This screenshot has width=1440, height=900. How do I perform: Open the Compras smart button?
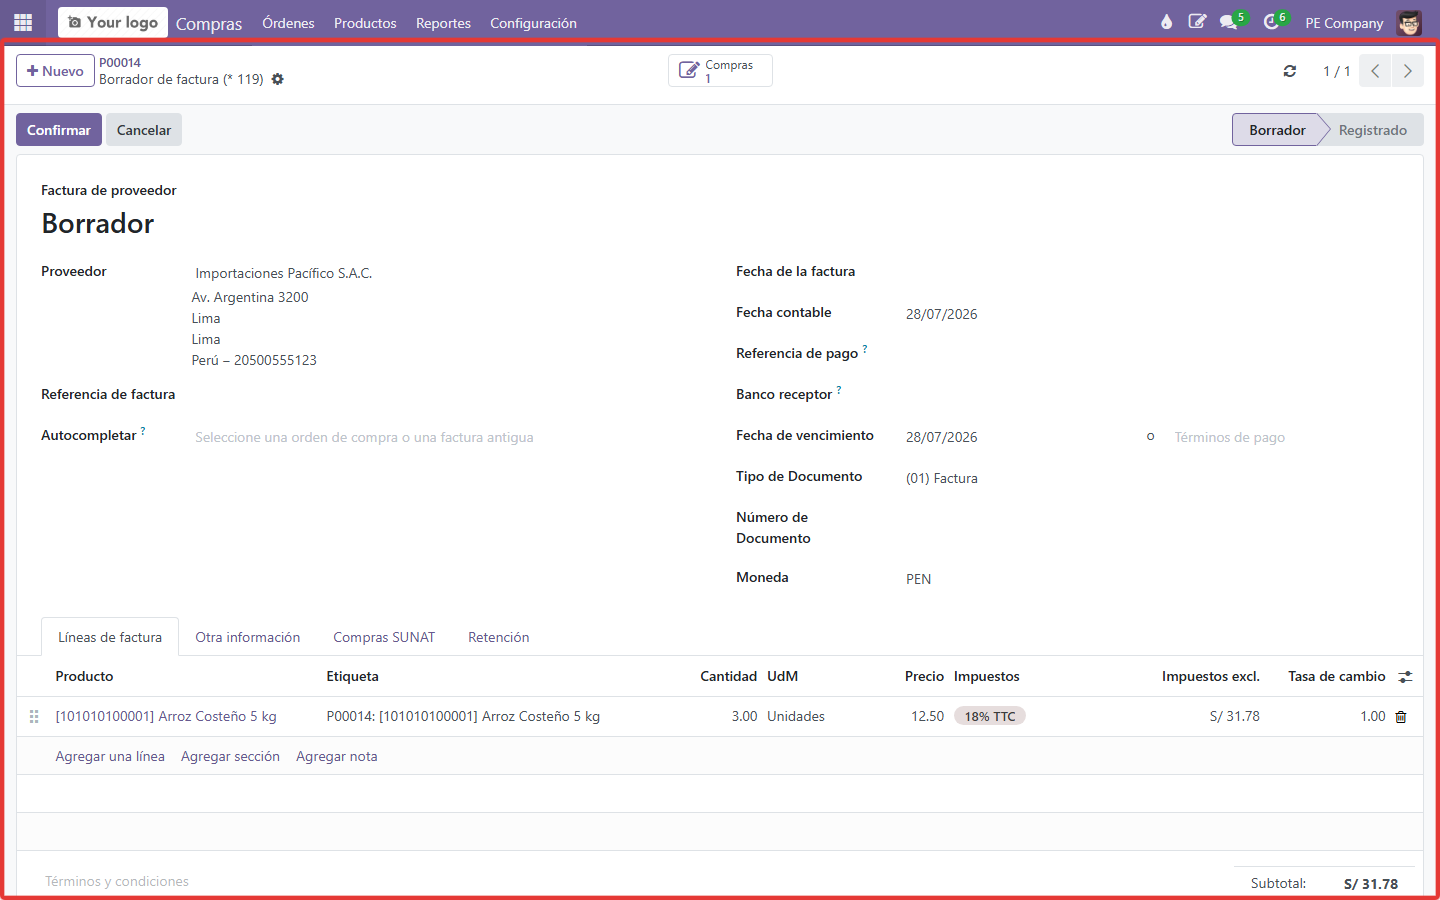tap(720, 71)
